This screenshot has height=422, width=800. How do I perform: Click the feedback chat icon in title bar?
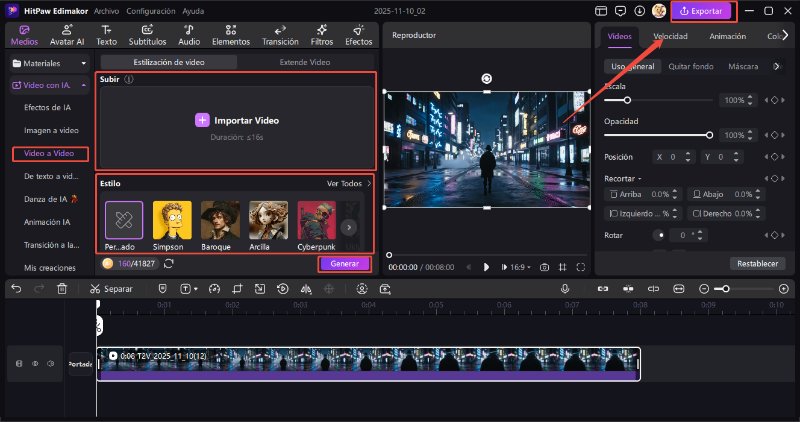click(620, 11)
